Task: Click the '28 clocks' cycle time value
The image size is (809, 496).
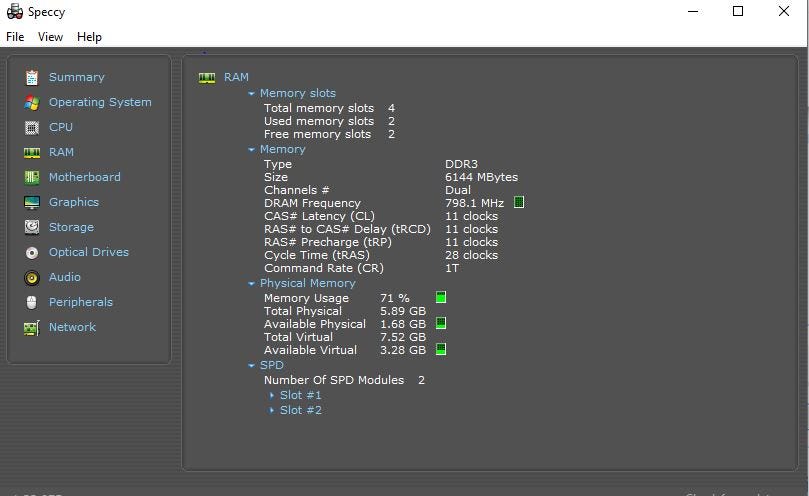Action: tap(472, 255)
